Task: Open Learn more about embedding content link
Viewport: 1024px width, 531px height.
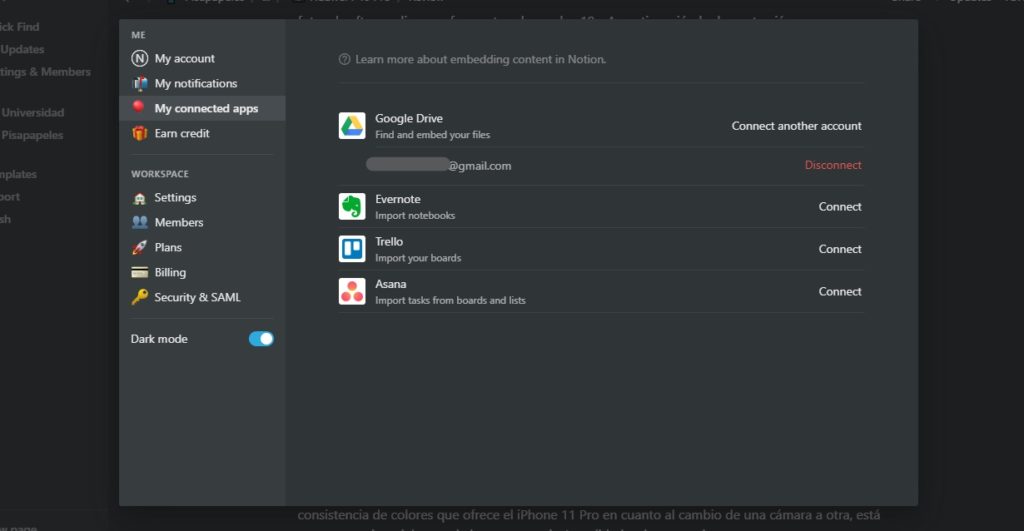Action: (480, 60)
